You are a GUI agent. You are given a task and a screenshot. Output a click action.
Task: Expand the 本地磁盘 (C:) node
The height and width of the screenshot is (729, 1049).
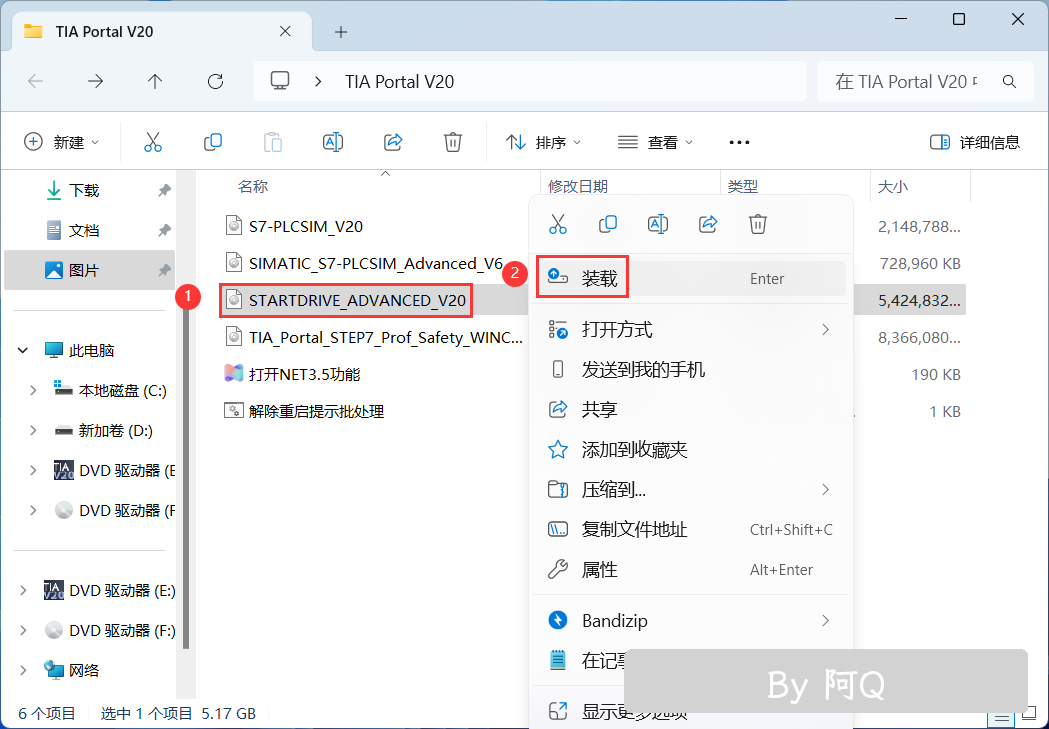pos(33,390)
